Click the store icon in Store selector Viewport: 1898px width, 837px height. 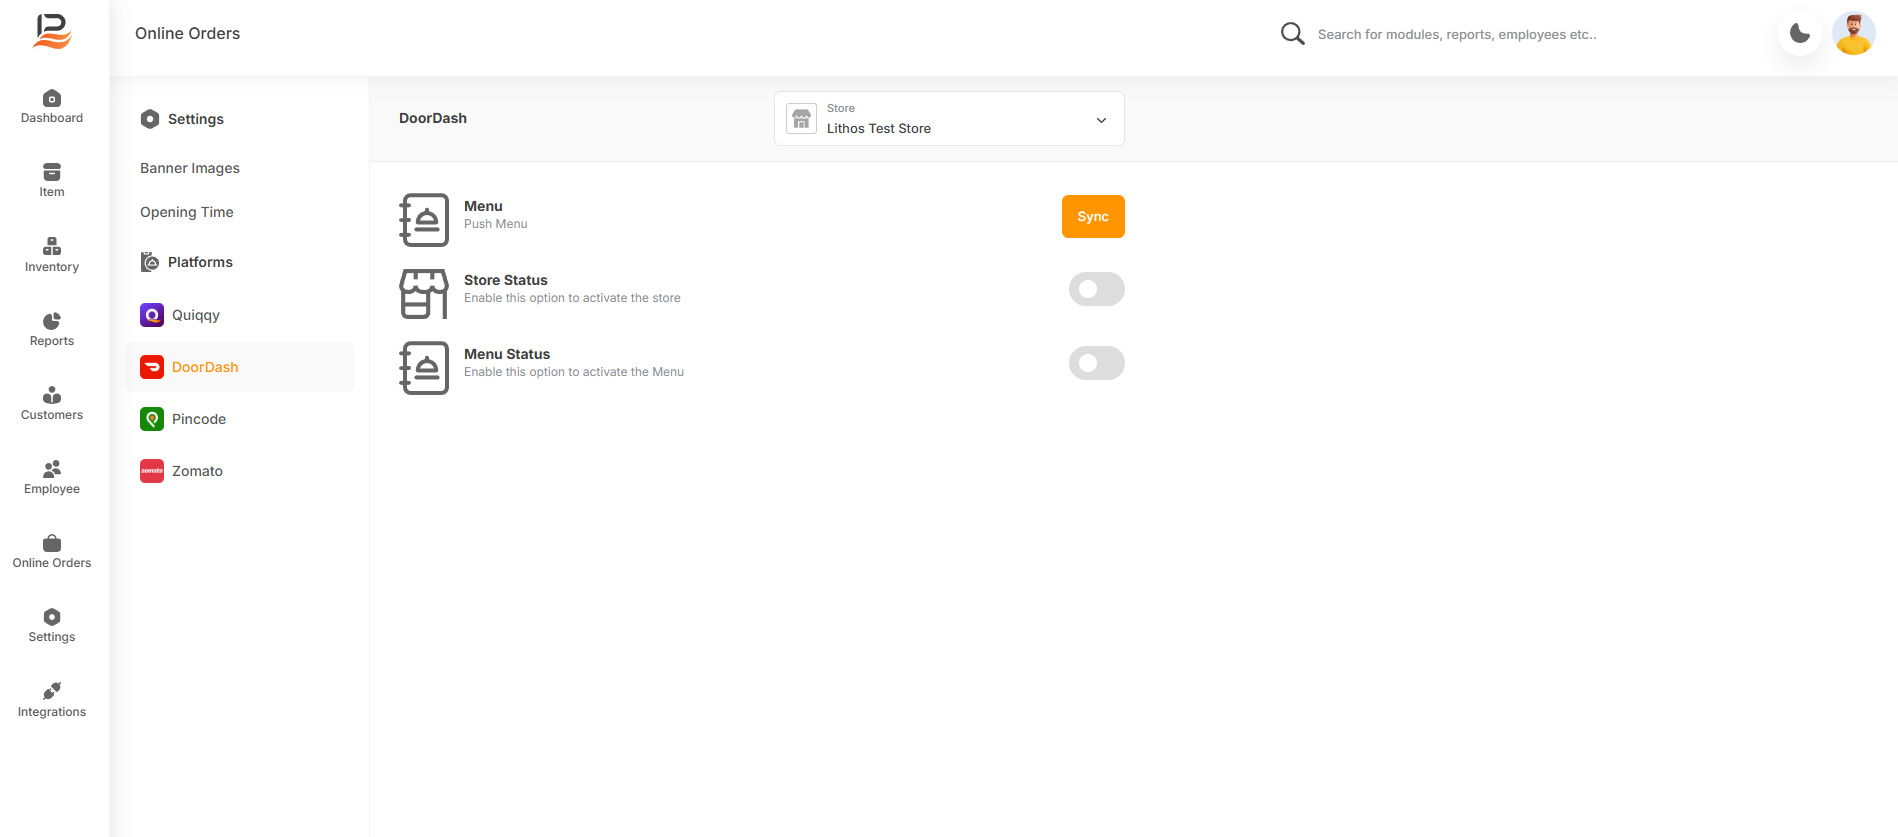pos(802,119)
